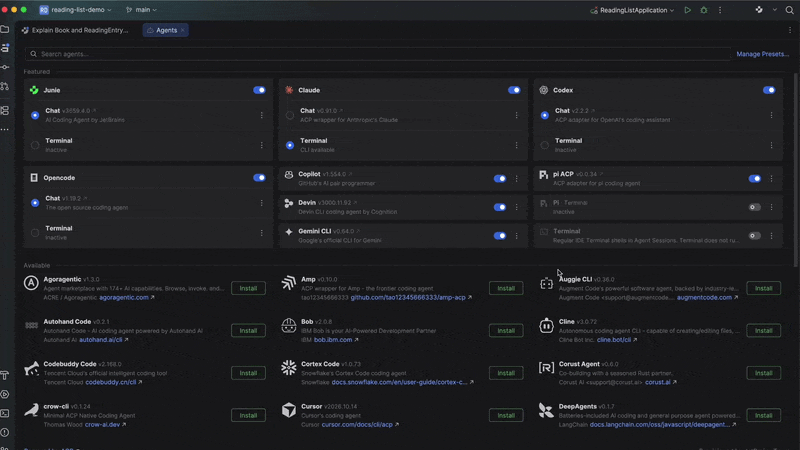Switch to Explain Book and ReadingEntry tab
This screenshot has height=450, width=800.
[x=75, y=30]
